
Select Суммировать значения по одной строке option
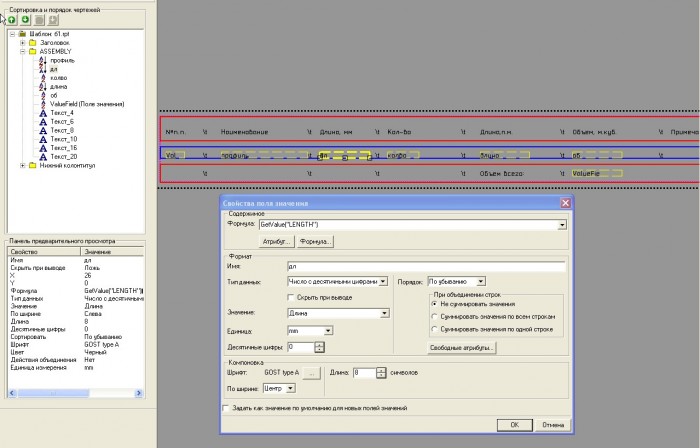pos(434,329)
